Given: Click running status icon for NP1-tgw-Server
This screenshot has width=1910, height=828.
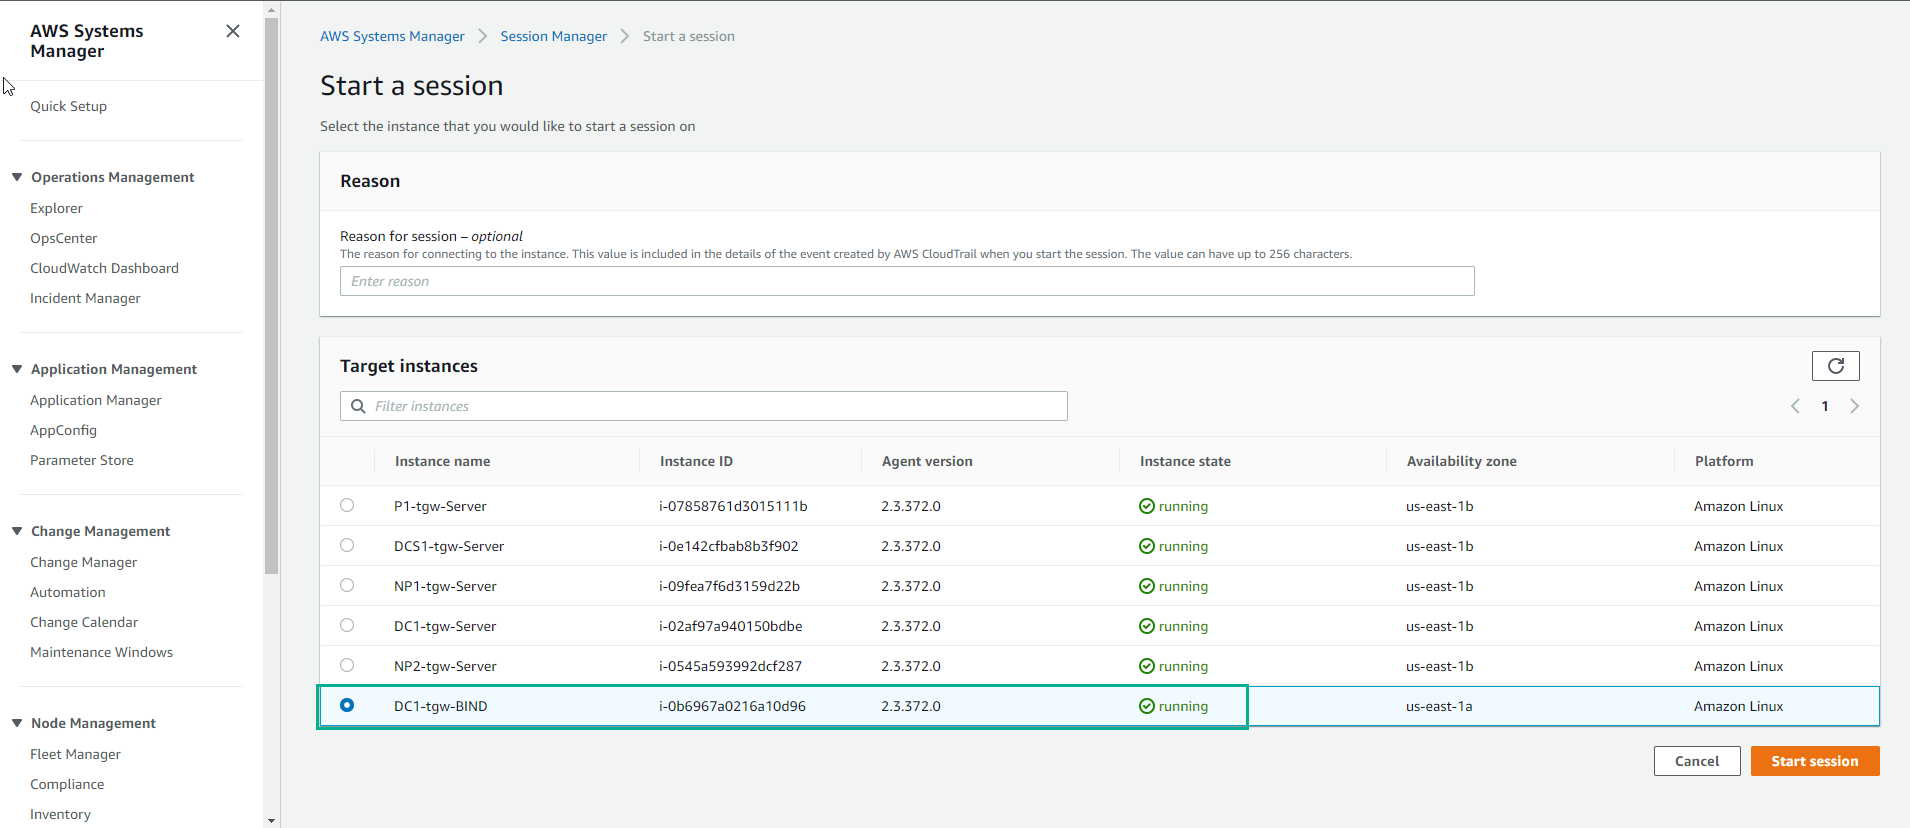Looking at the screenshot, I should pyautogui.click(x=1147, y=586).
